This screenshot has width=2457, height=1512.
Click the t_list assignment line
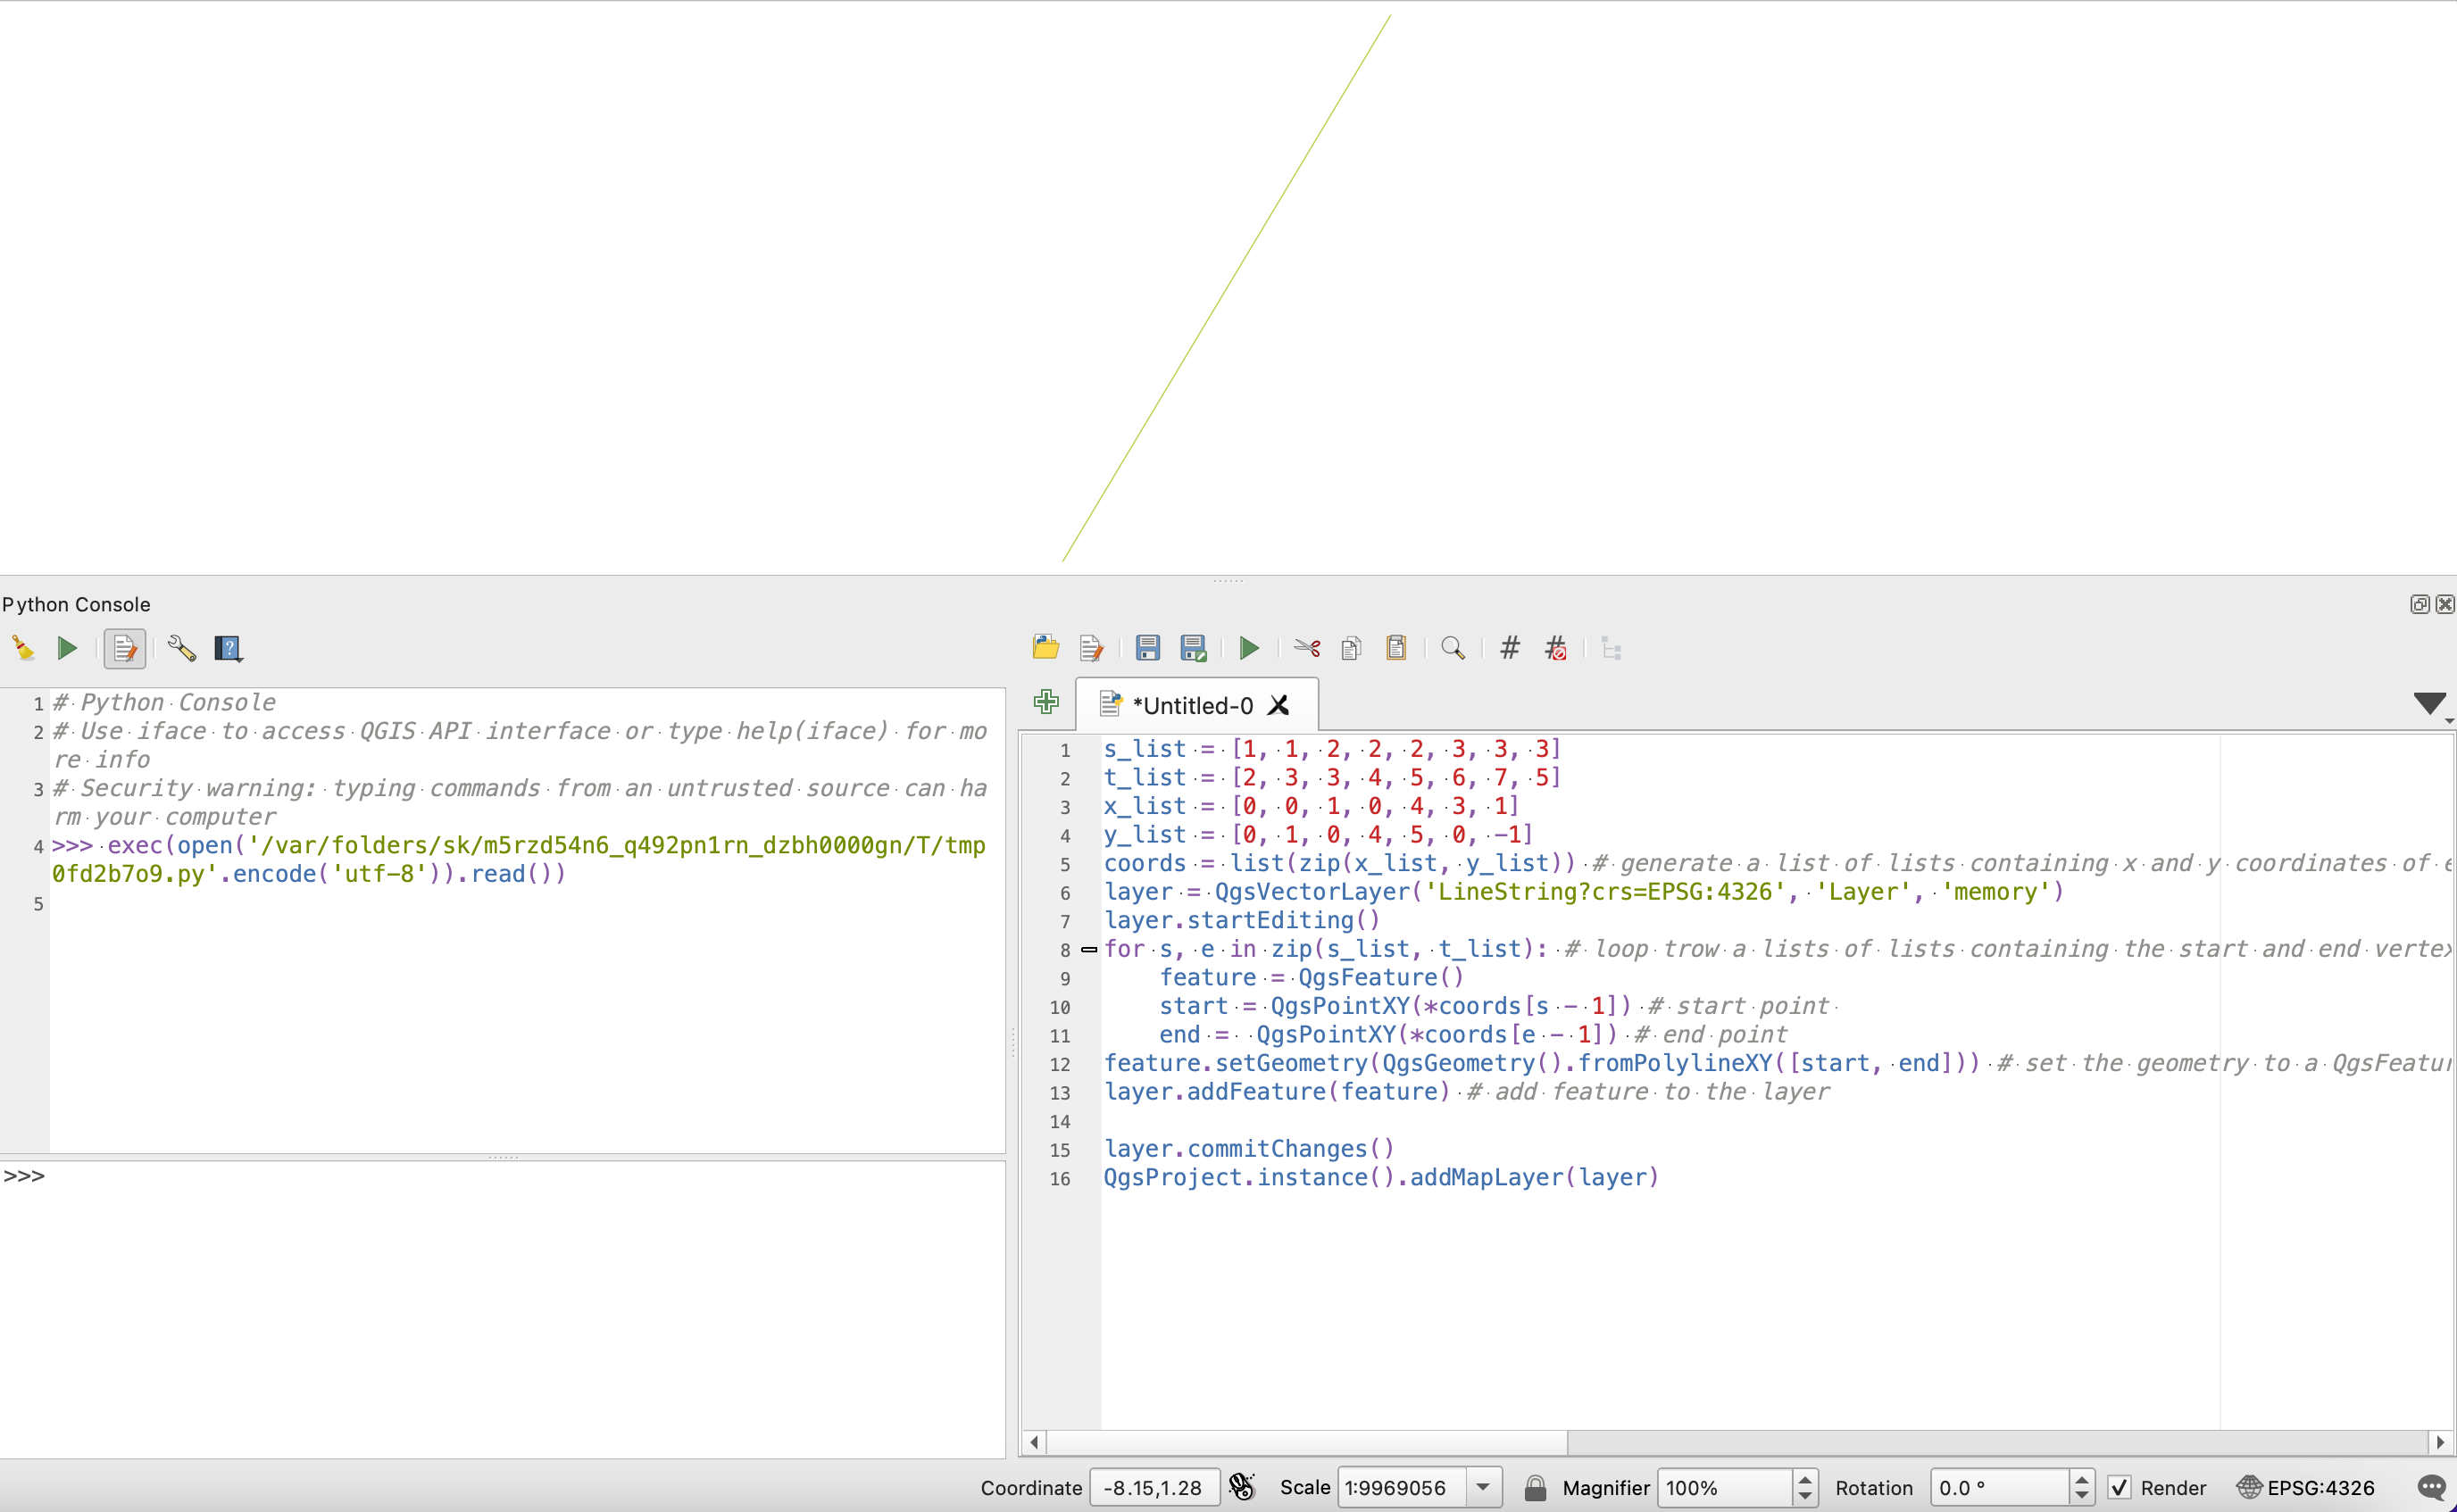pos(1332,777)
